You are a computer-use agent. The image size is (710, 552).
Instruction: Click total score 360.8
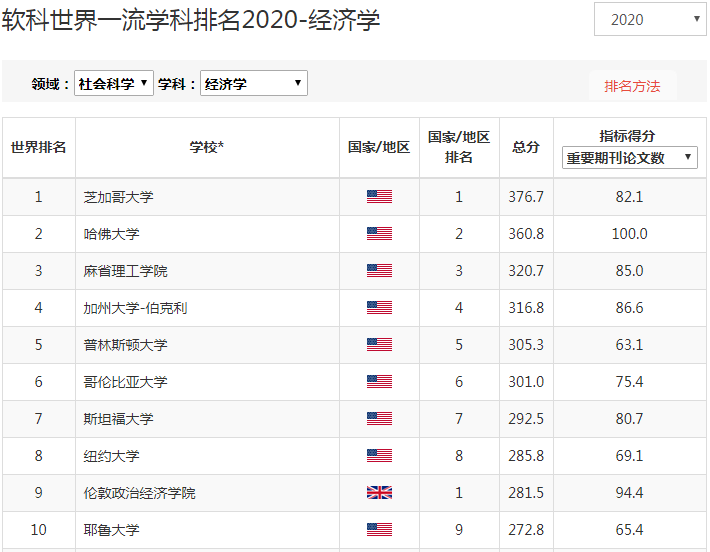tap(526, 234)
